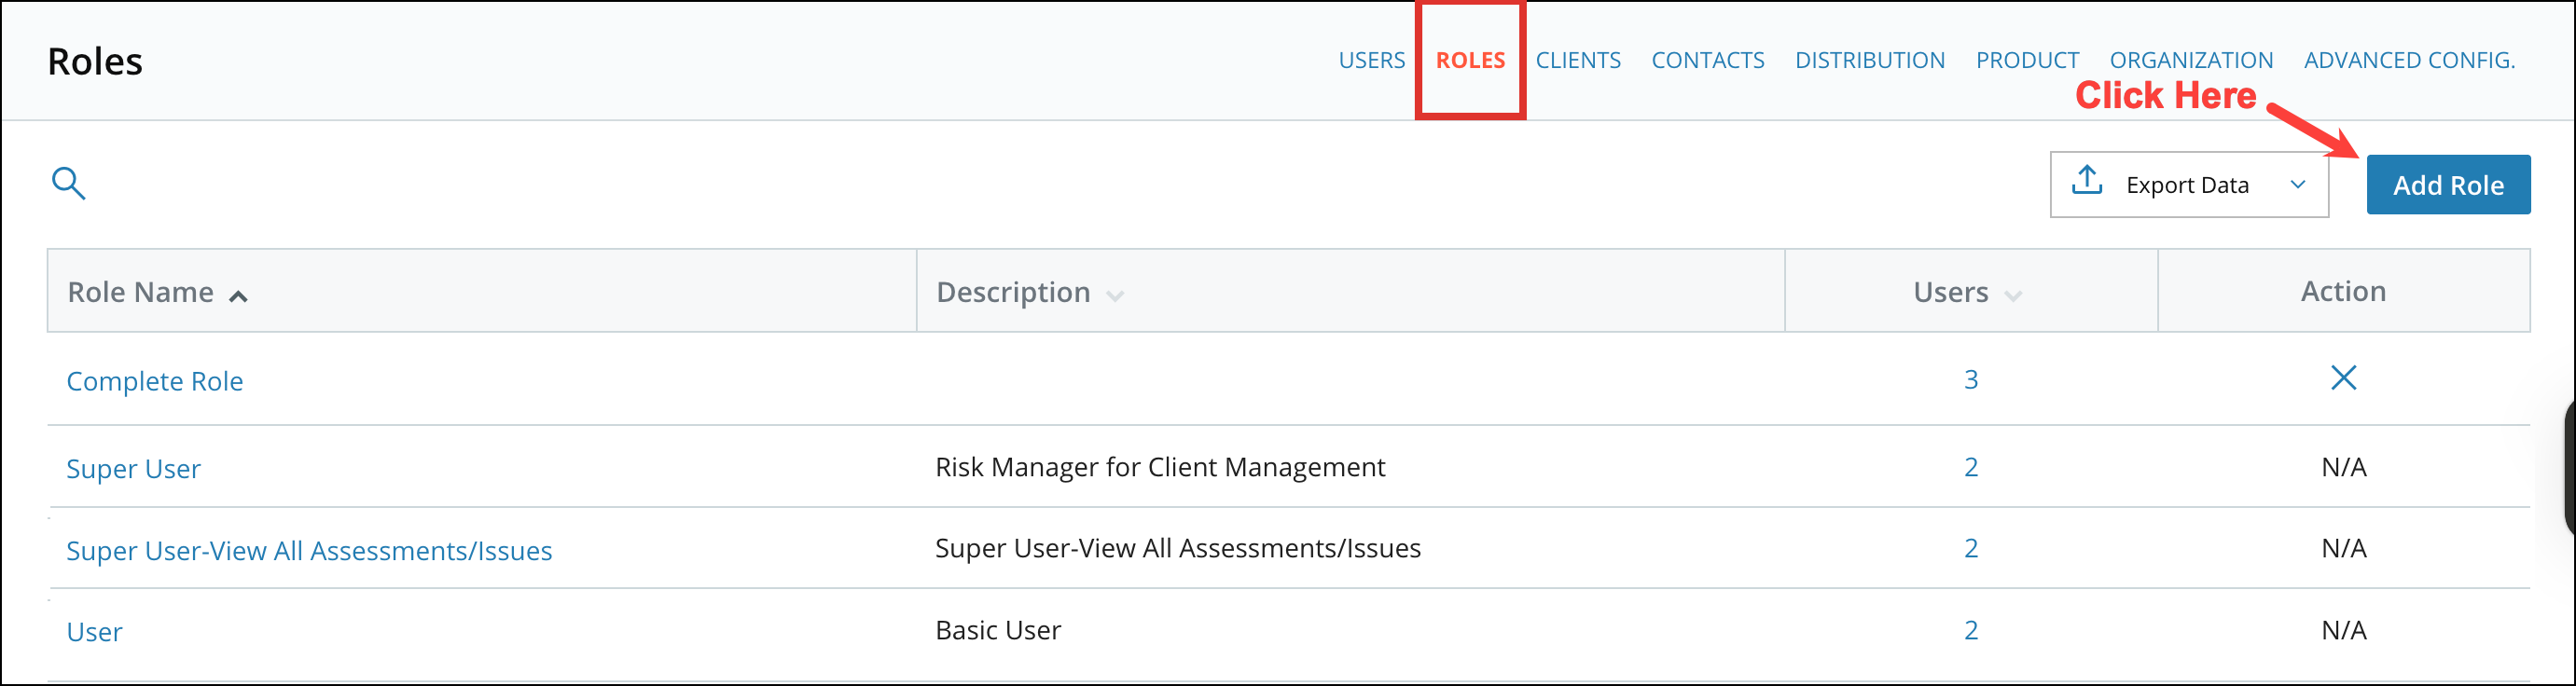Click the Roles page heading
2576x686 pixels.
tap(95, 62)
